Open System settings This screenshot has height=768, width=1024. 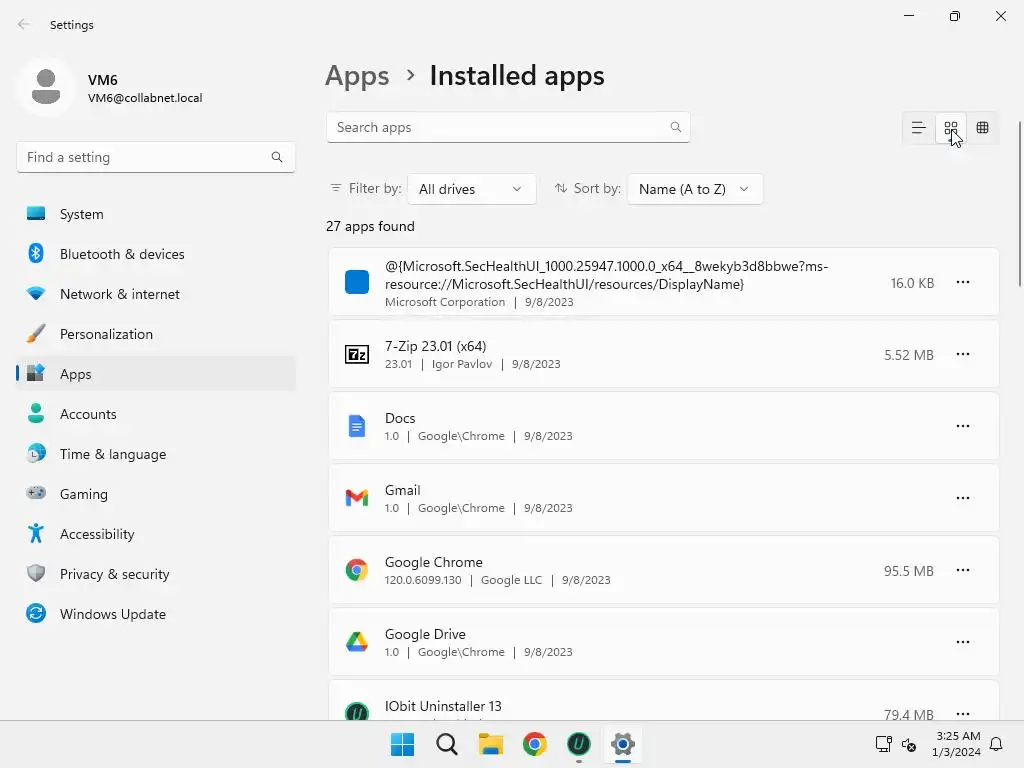click(x=155, y=214)
